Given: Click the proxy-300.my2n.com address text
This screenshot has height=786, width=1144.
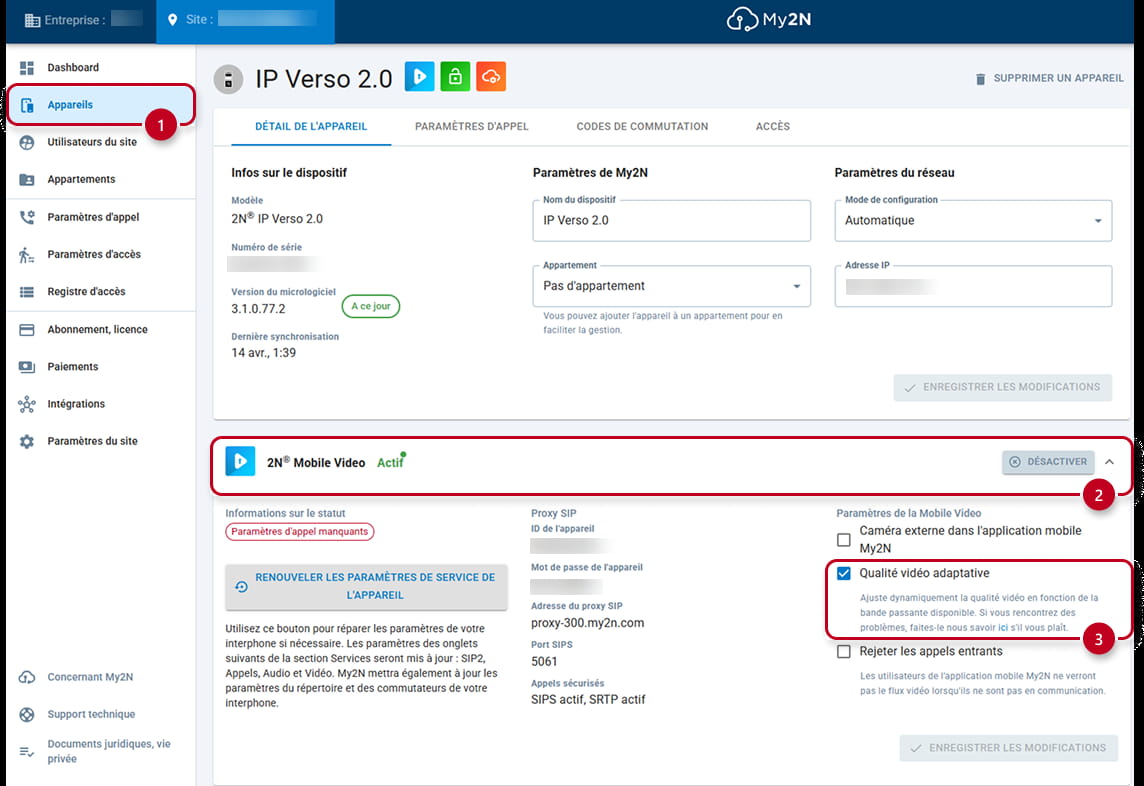Looking at the screenshot, I should 588,623.
